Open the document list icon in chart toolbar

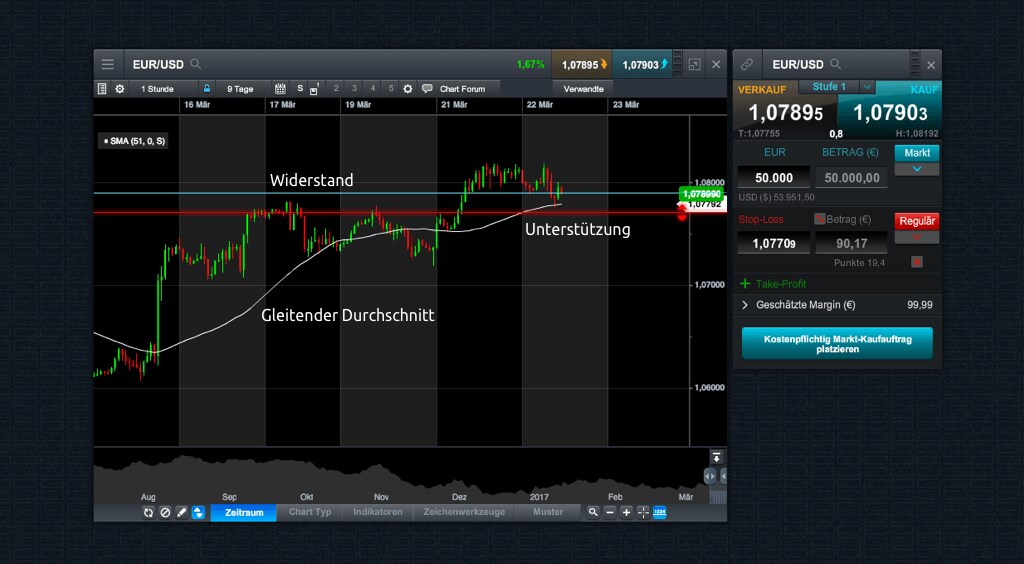tap(102, 89)
